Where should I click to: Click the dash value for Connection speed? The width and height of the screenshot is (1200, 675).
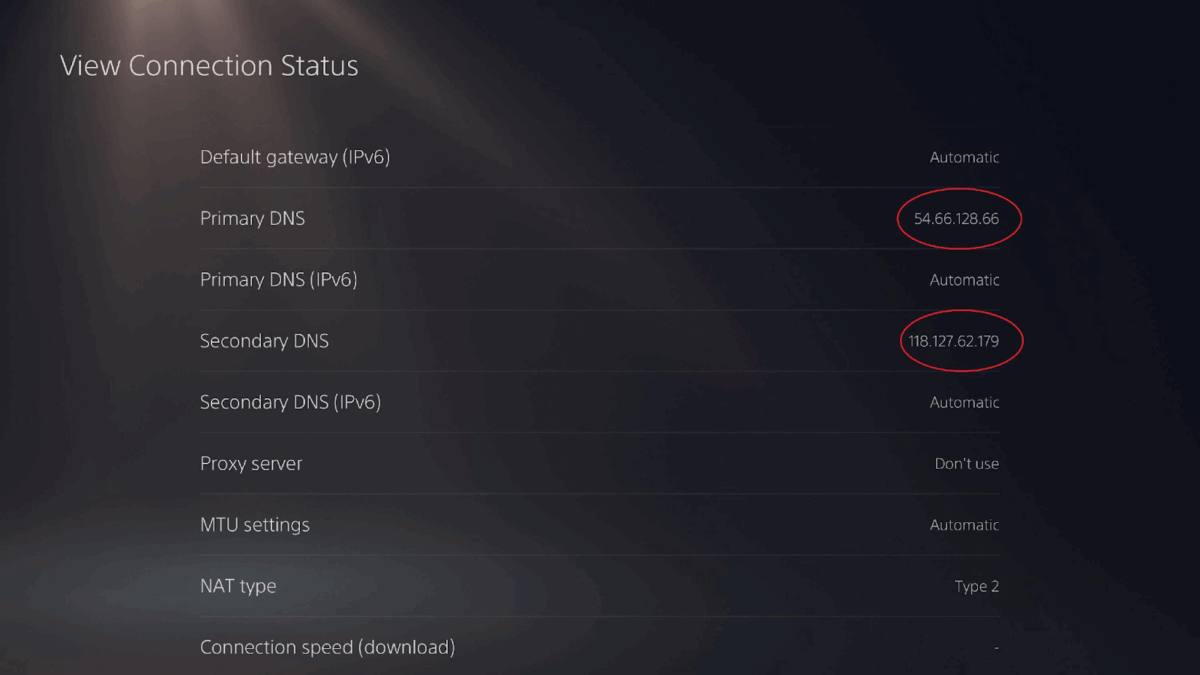point(996,648)
